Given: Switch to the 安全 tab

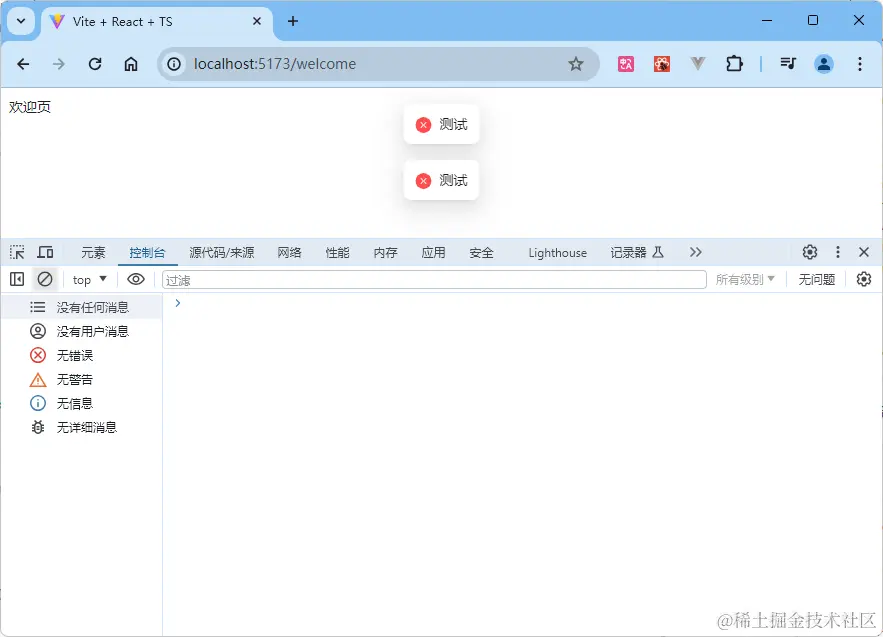Looking at the screenshot, I should tap(481, 253).
